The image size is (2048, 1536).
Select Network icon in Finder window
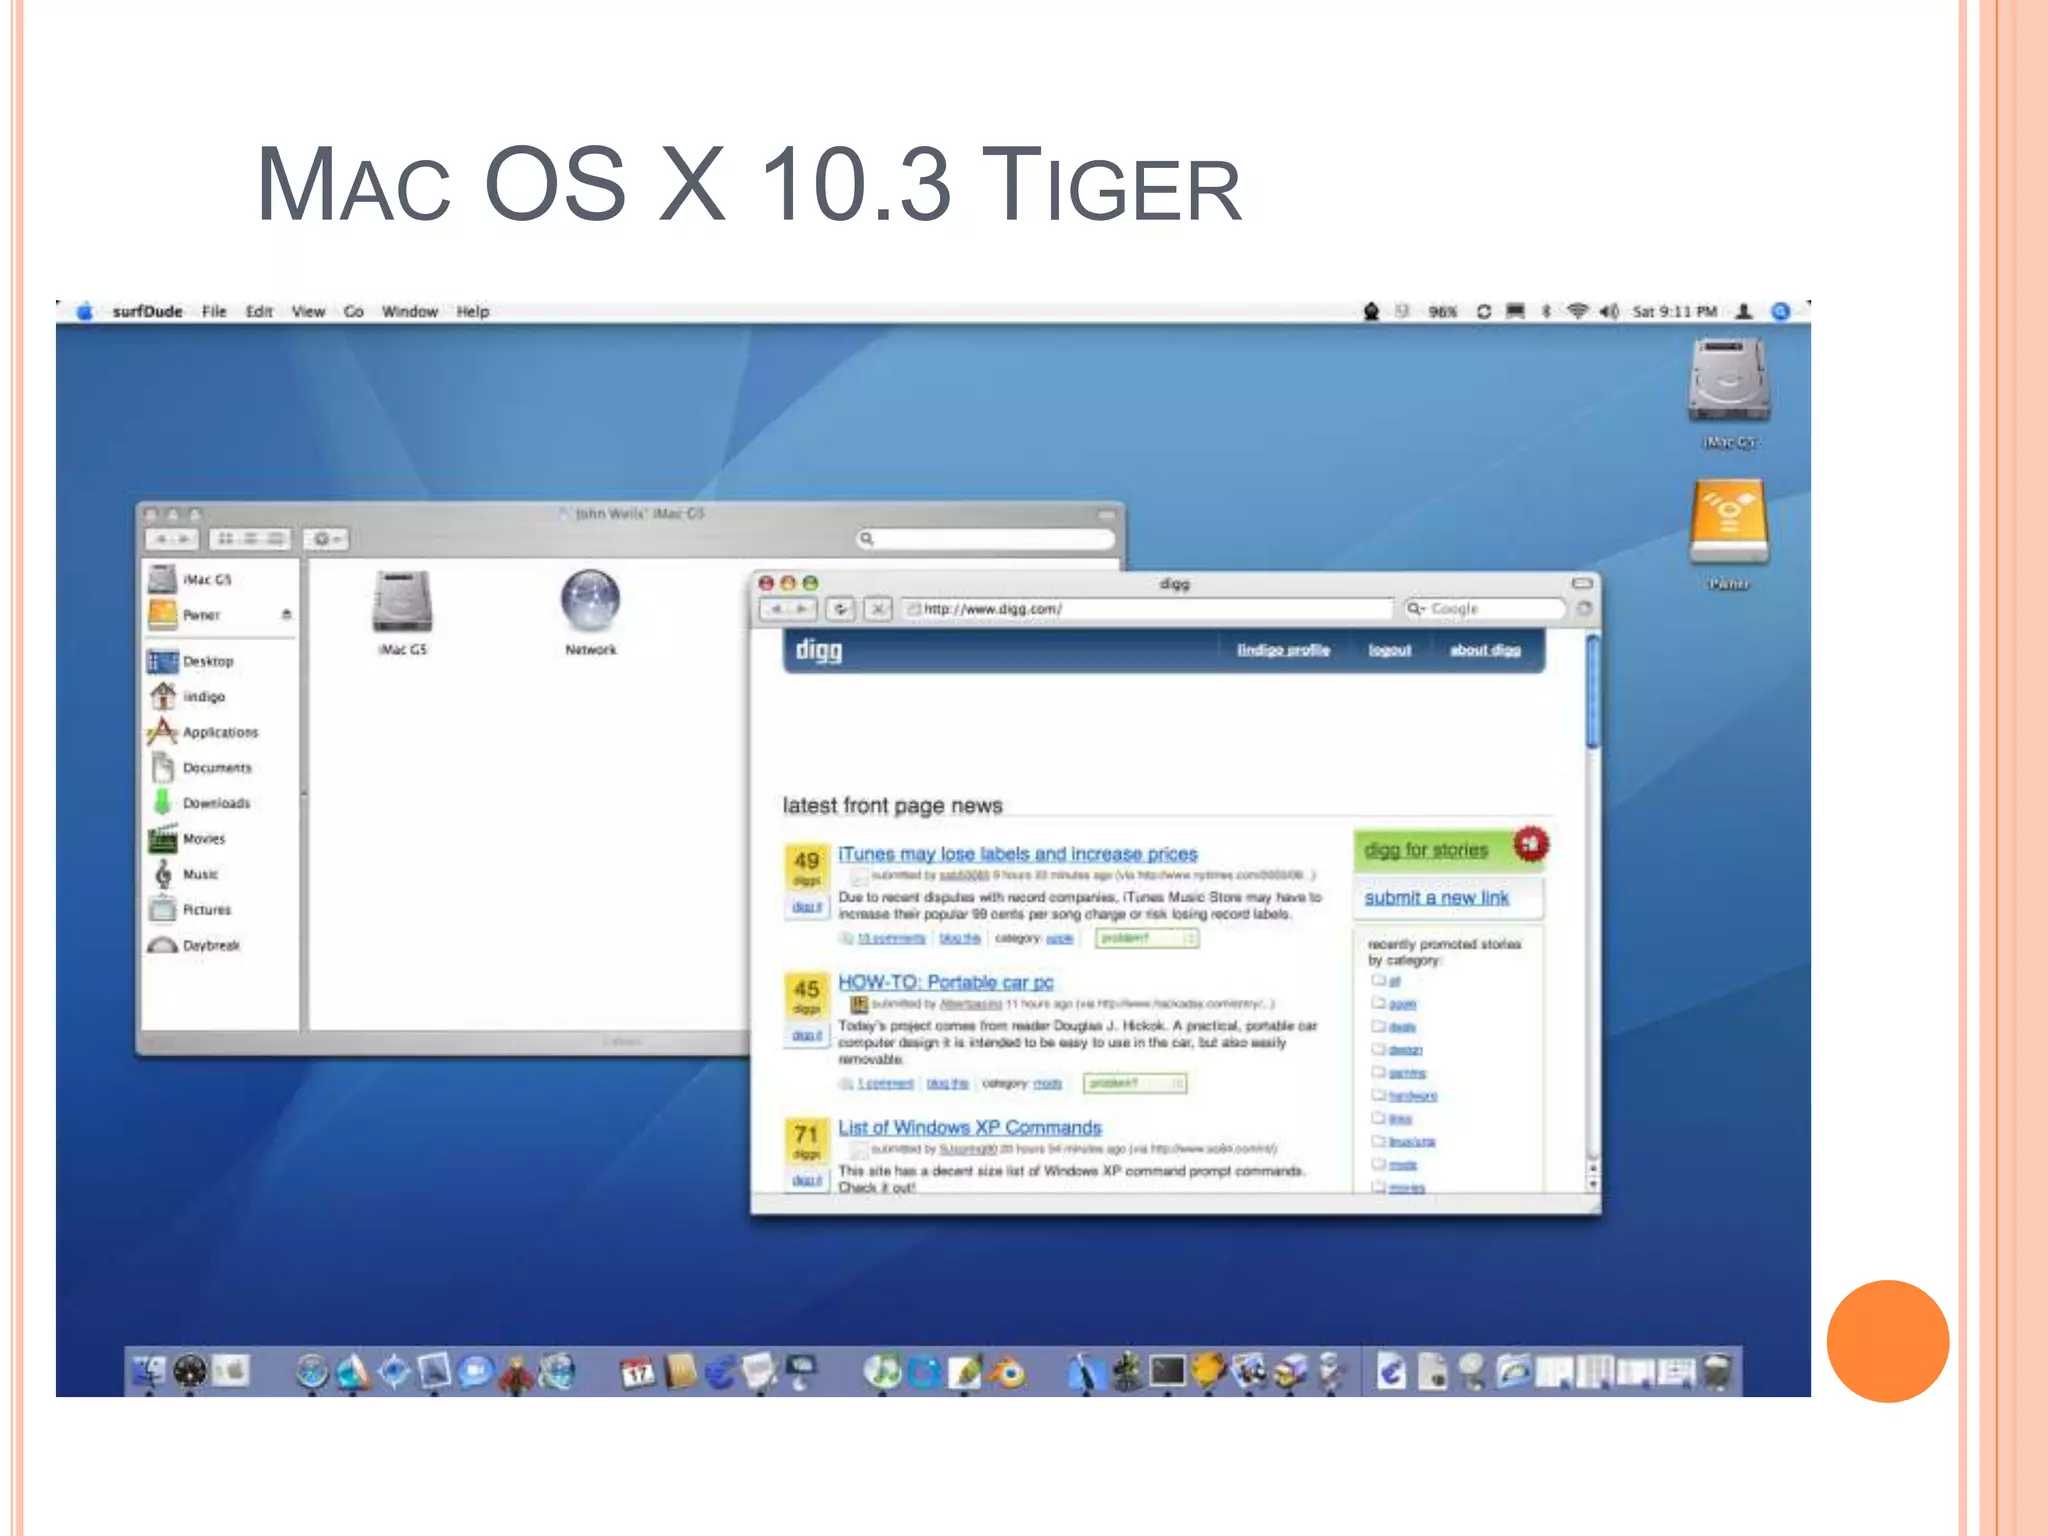point(590,611)
